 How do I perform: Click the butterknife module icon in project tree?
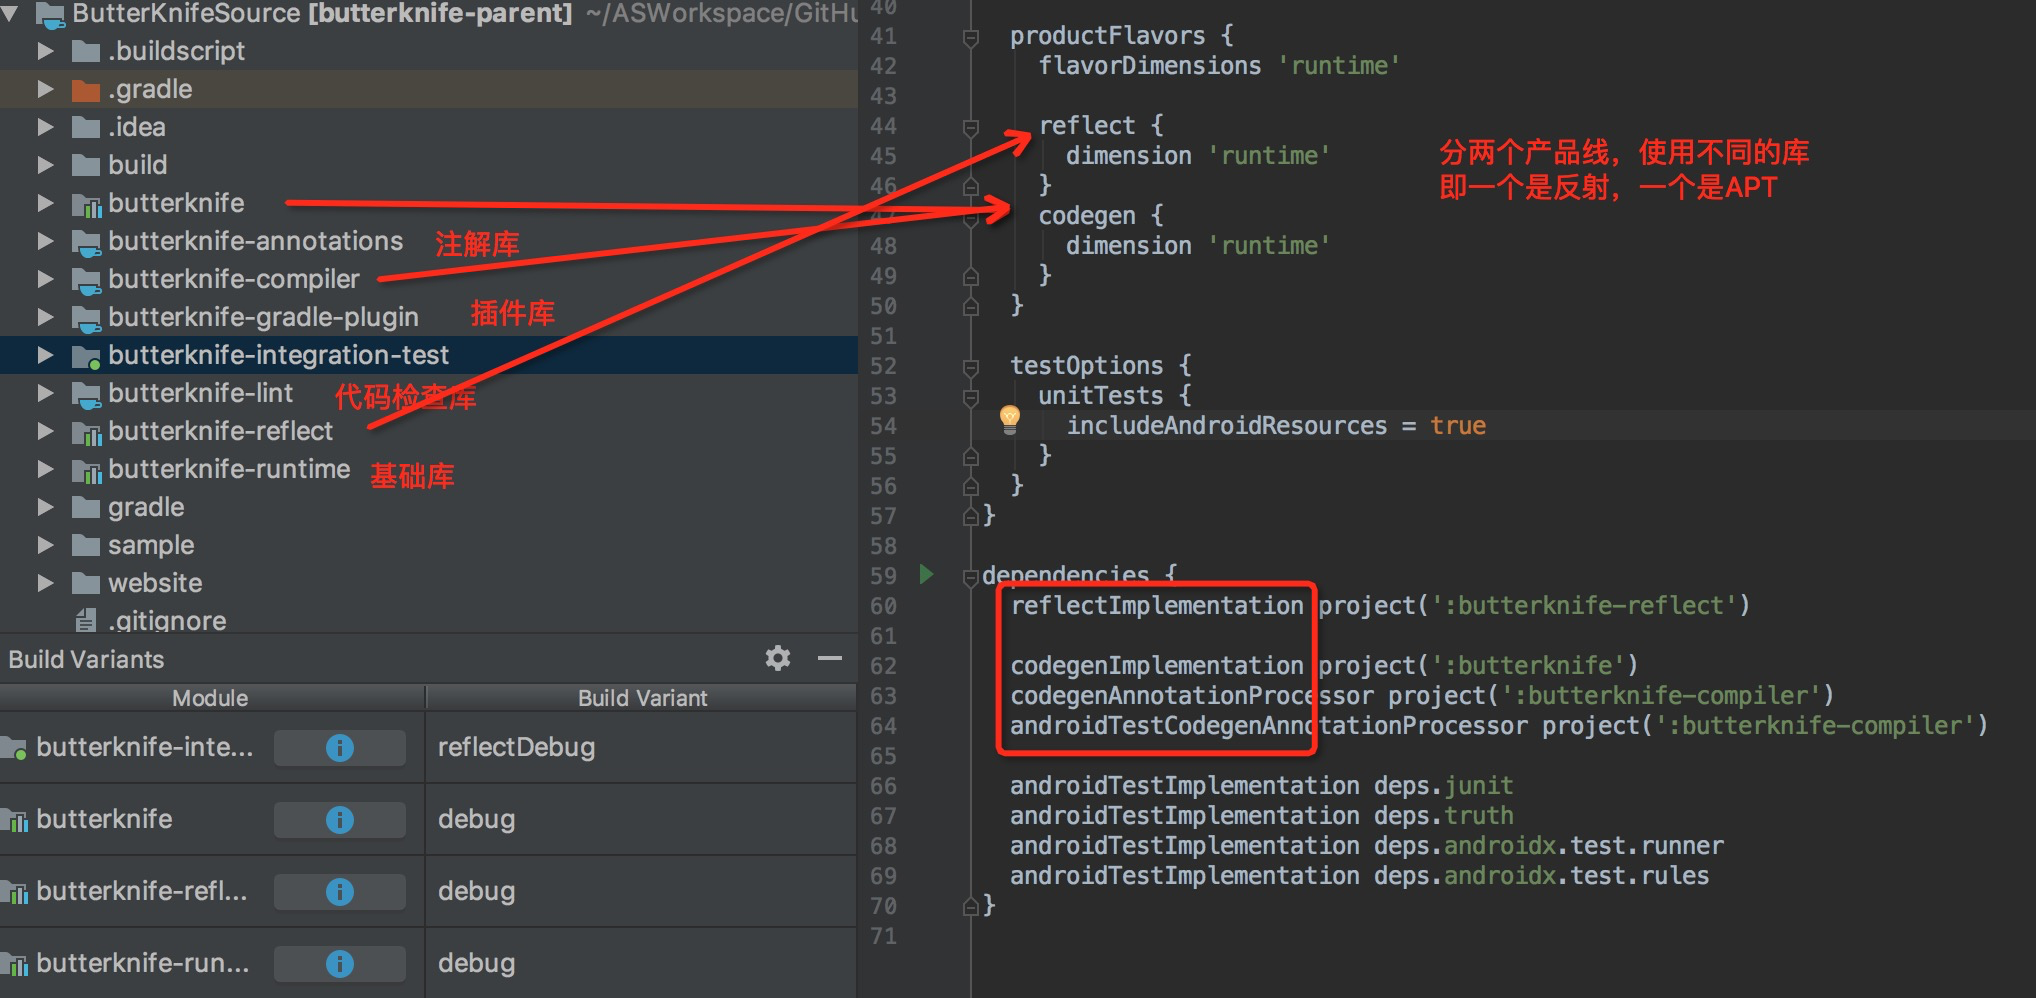(x=87, y=204)
